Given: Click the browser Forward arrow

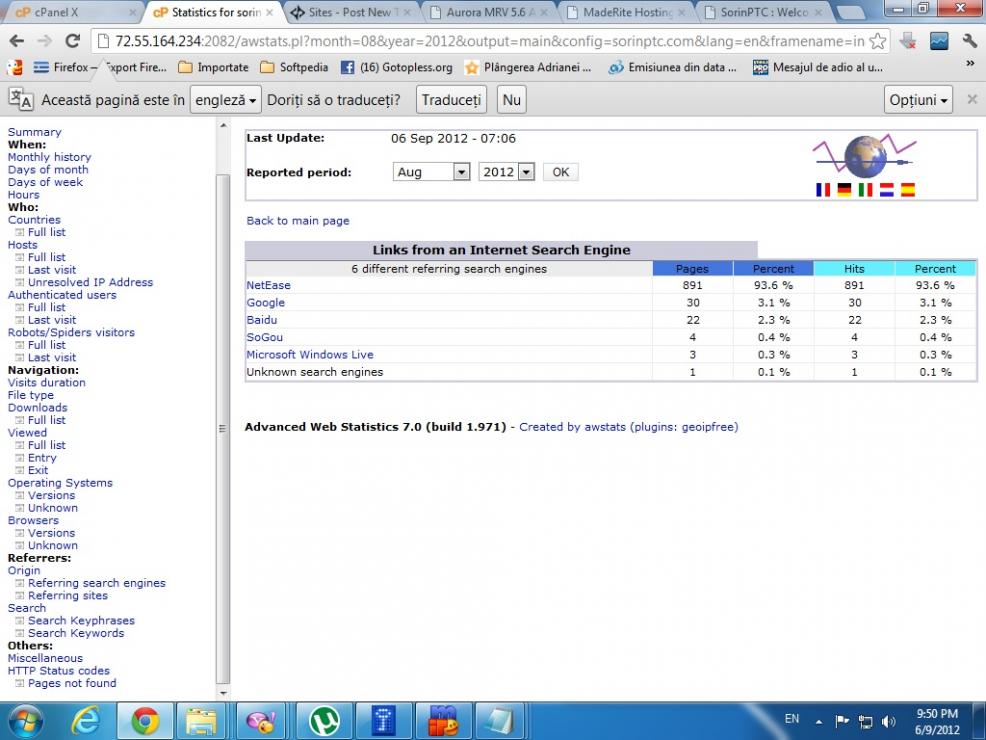Looking at the screenshot, I should (x=45, y=41).
